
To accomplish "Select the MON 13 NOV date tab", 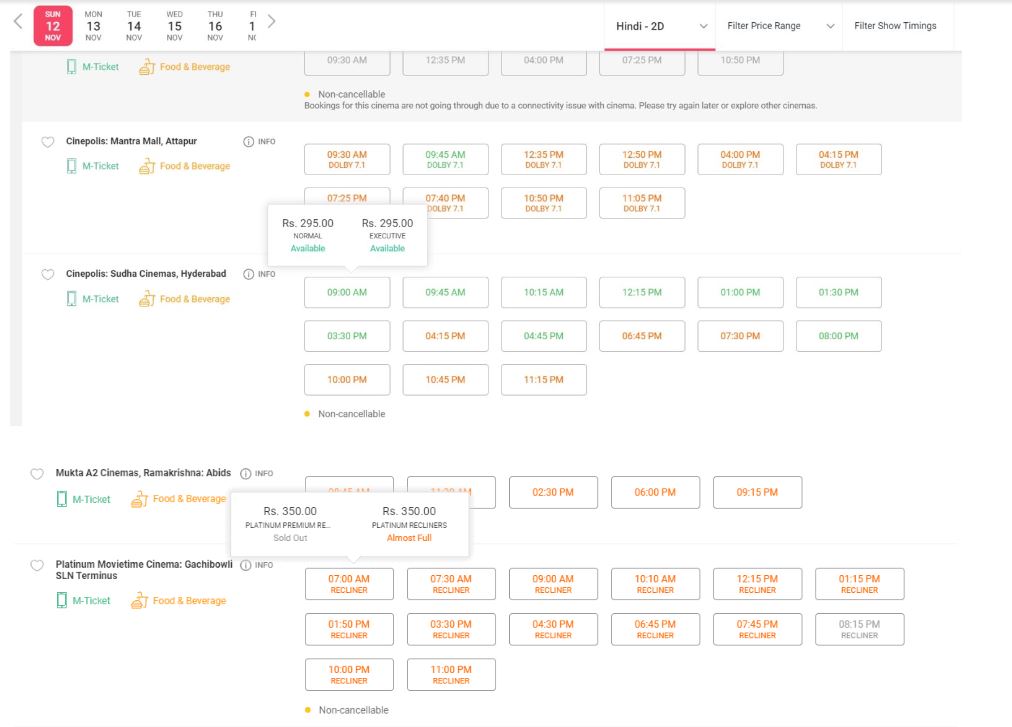I will 93,25.
